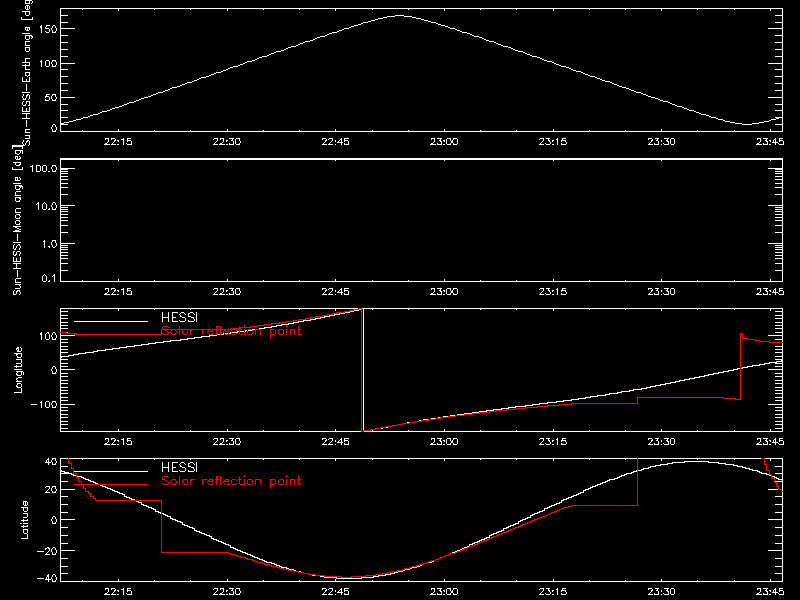Screen dimensions: 800x600
Task: Click 22:30 time label under Moon angle plot
Action: point(227,292)
